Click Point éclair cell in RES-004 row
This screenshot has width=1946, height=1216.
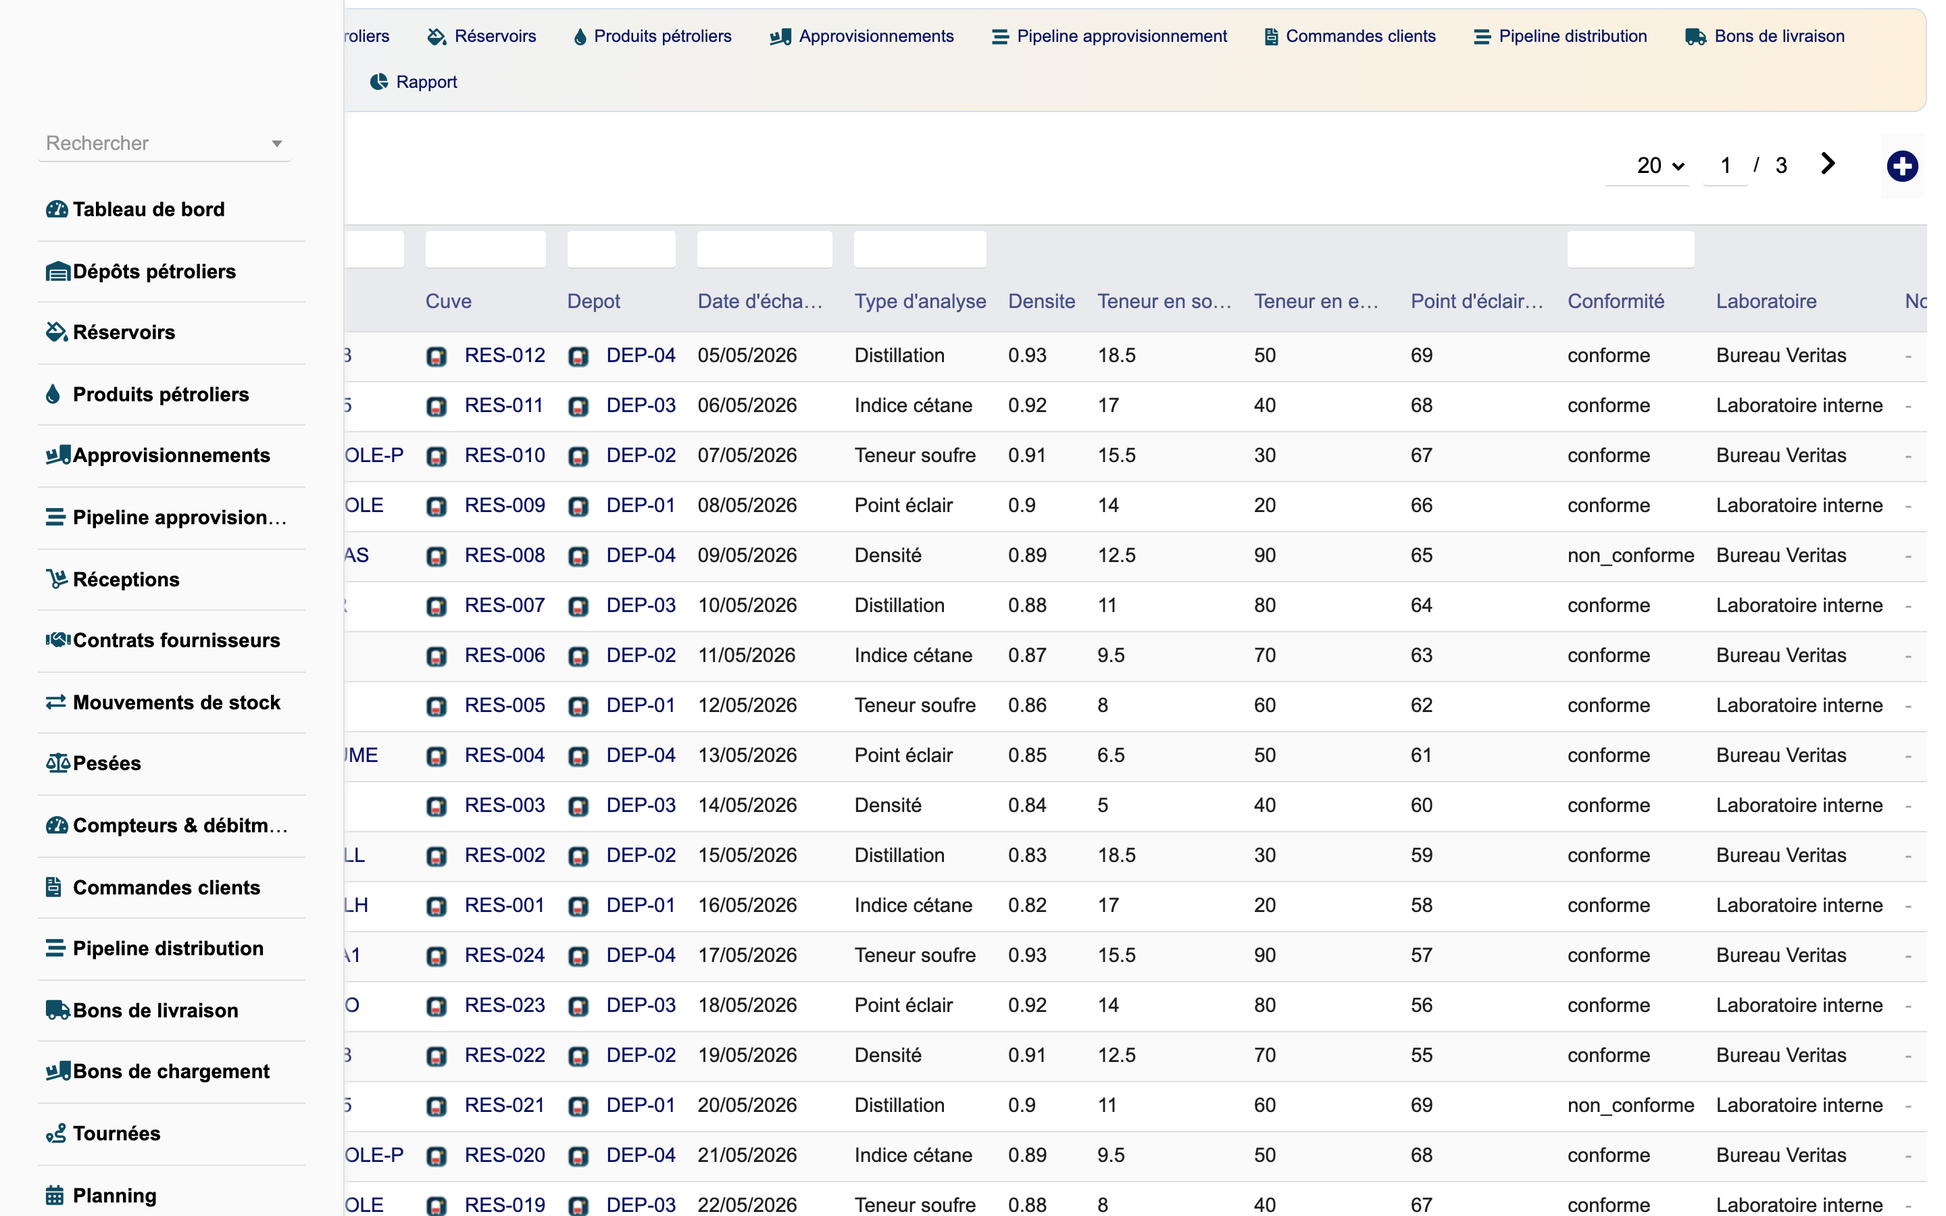pos(904,755)
